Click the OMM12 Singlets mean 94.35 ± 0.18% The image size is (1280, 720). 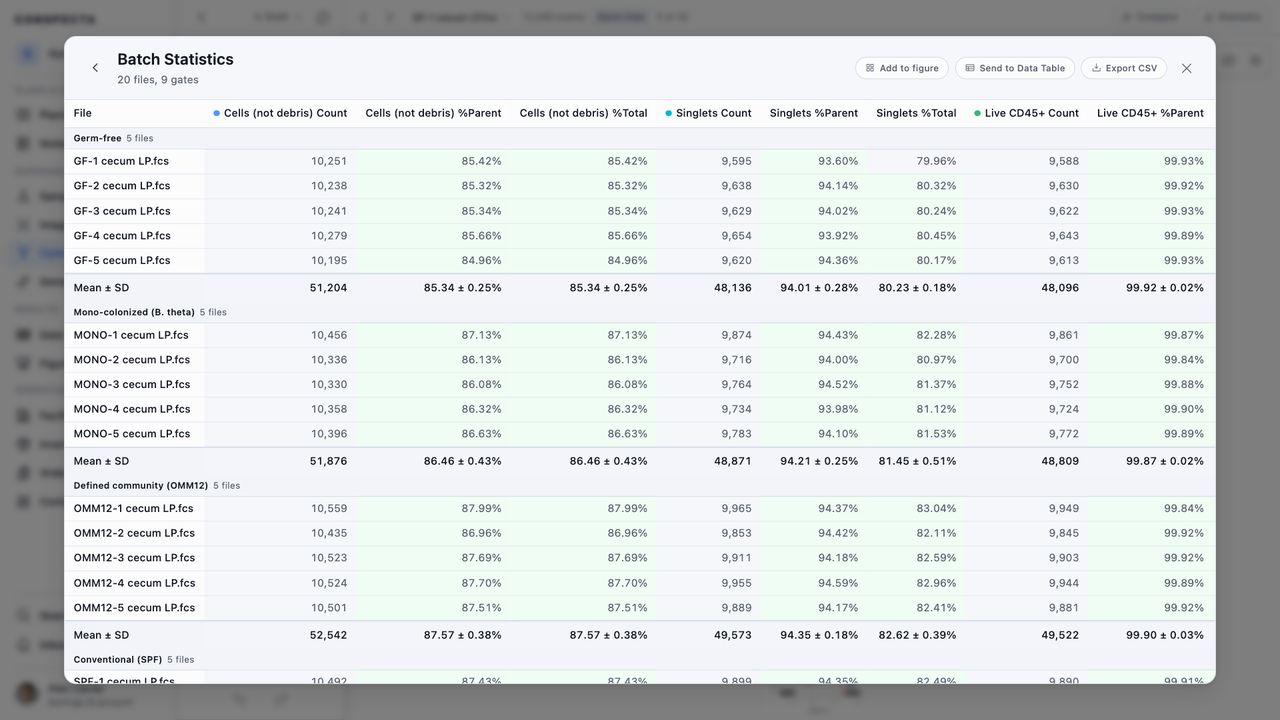coord(819,635)
